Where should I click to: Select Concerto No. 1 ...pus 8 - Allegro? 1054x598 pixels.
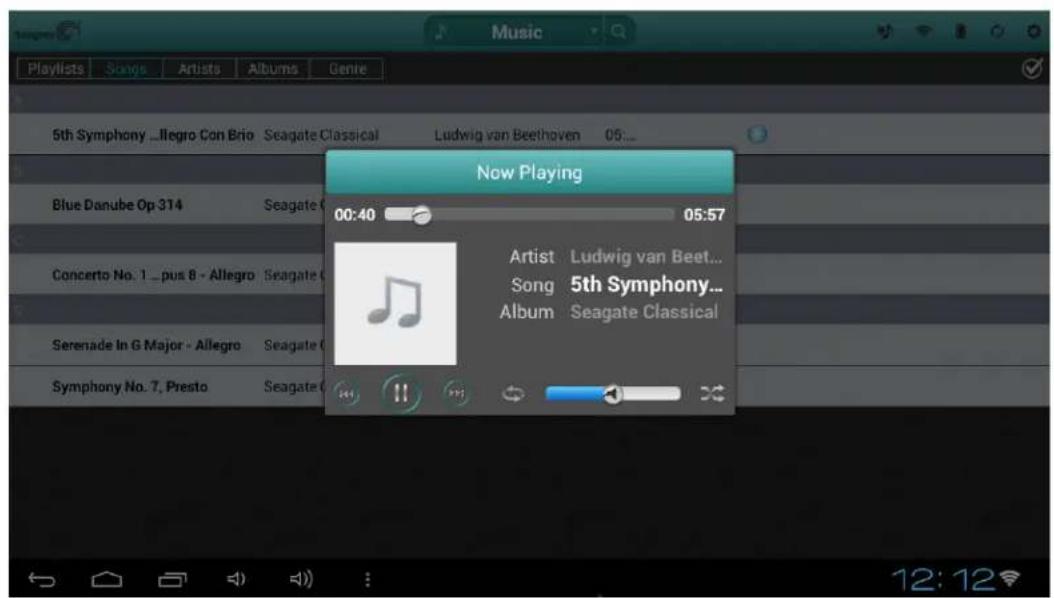click(153, 275)
